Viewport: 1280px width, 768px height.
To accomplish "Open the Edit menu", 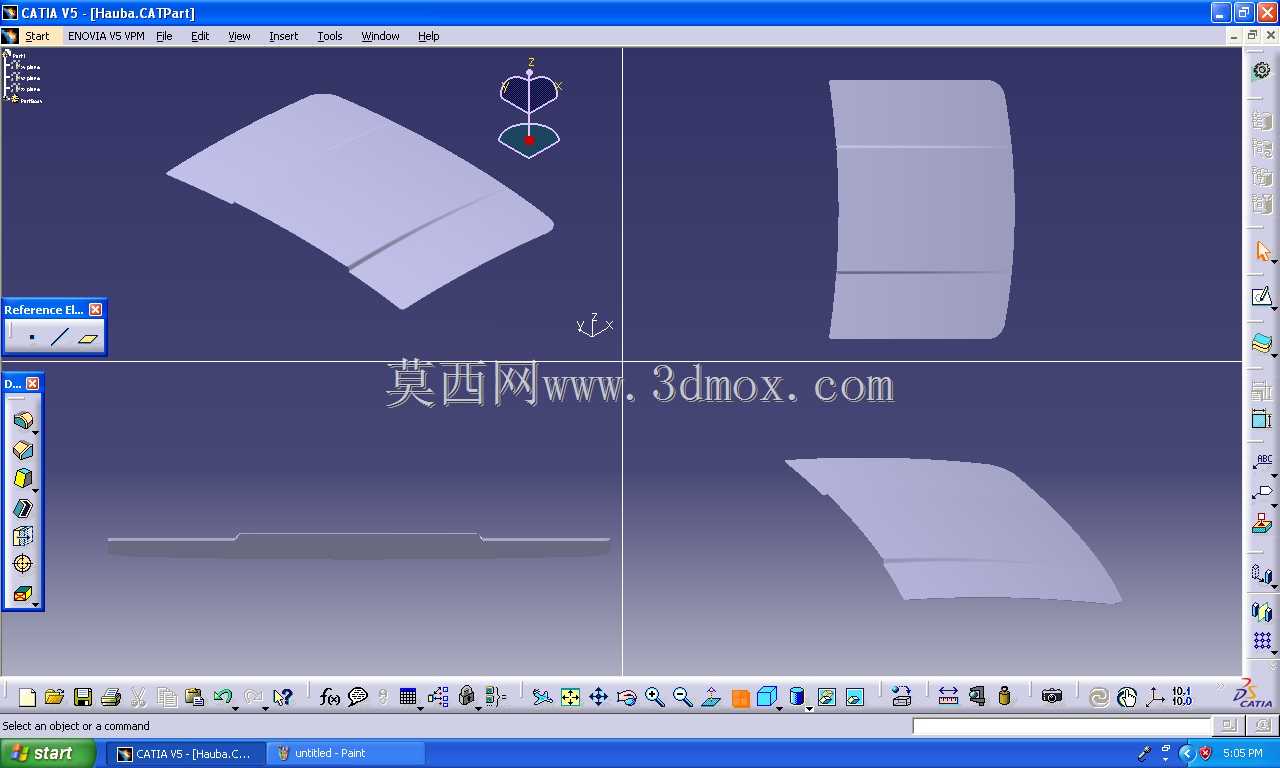I will tap(200, 36).
